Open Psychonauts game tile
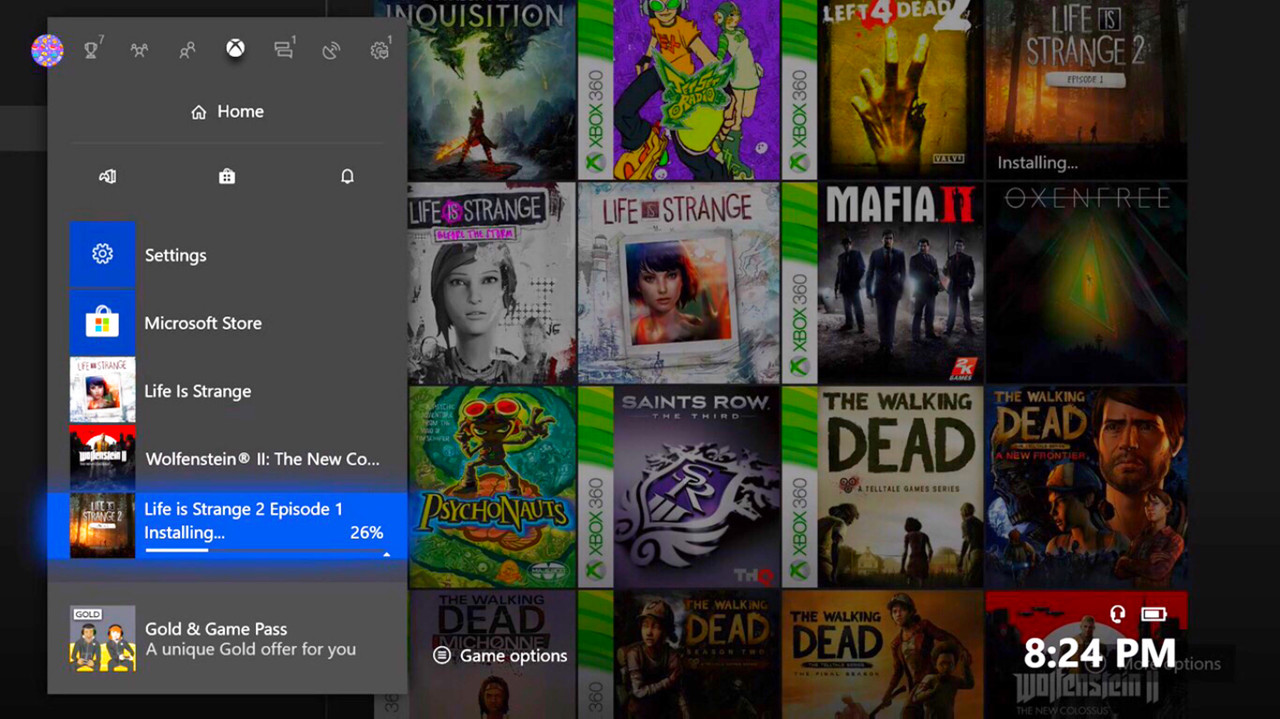 coord(492,487)
